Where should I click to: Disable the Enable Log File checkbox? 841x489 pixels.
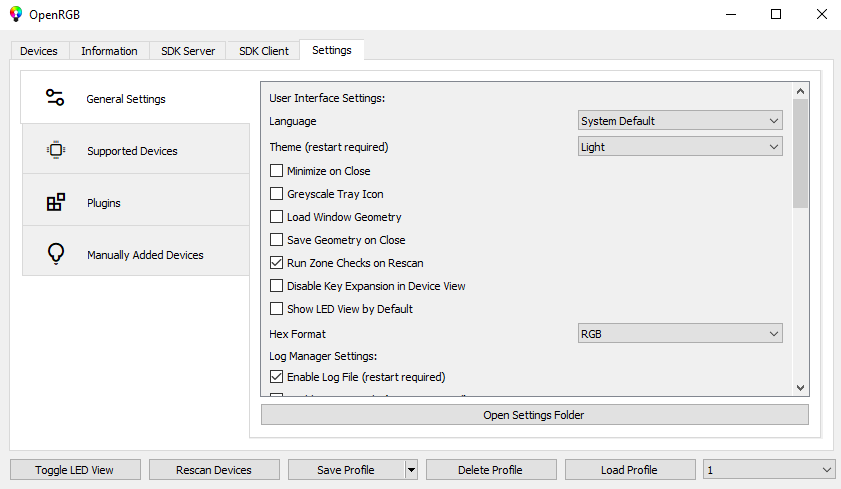click(276, 377)
